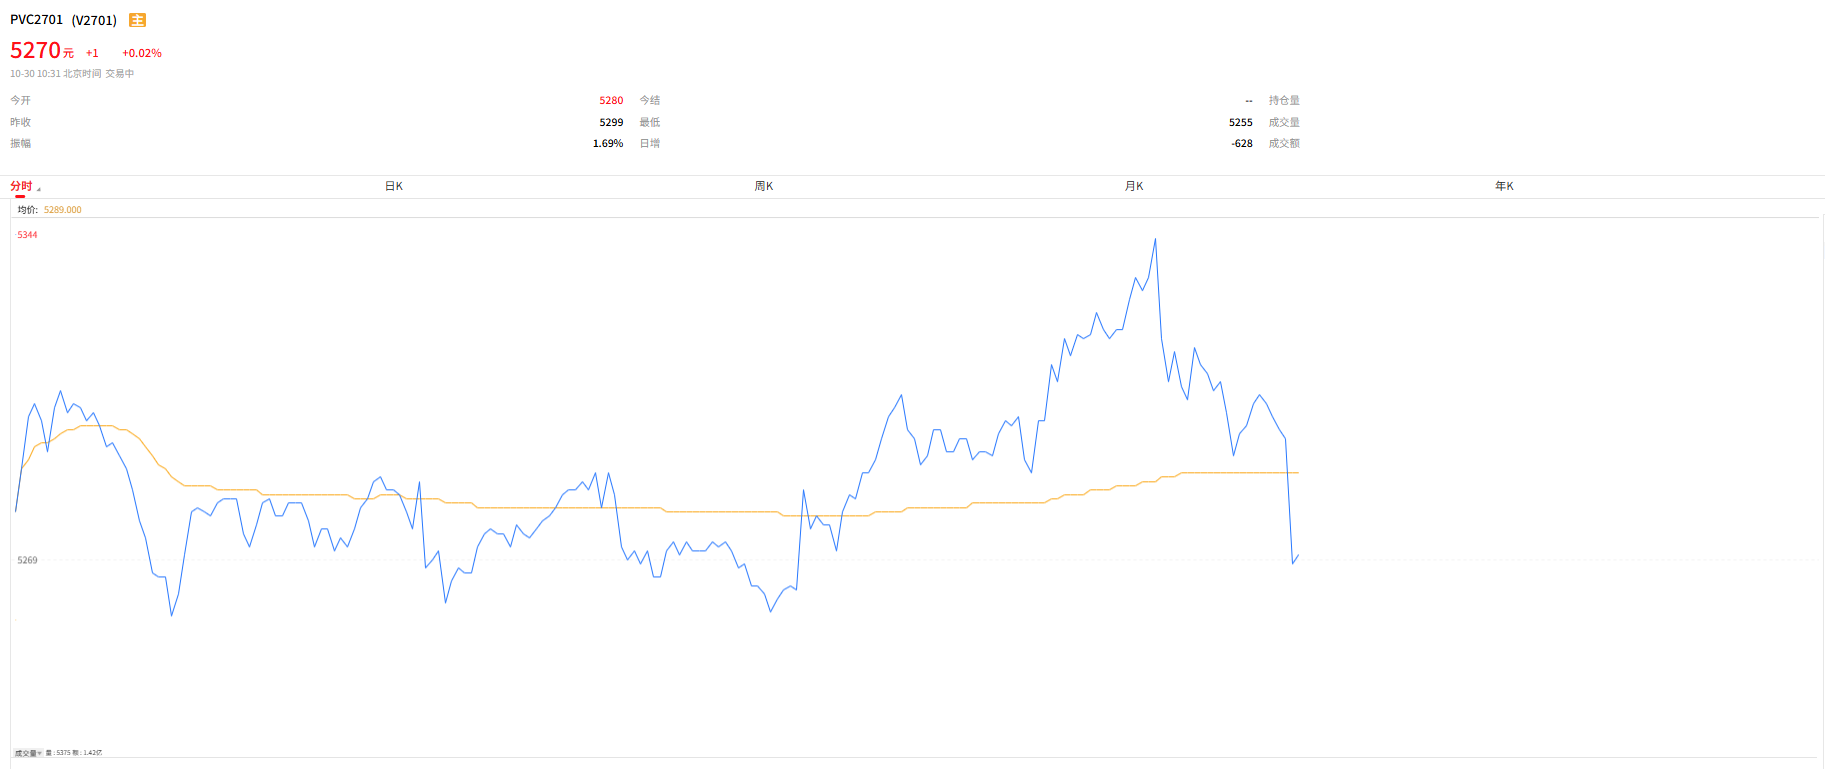Open the 成交量 indicator dropdown
1825x769 pixels.
click(28, 753)
